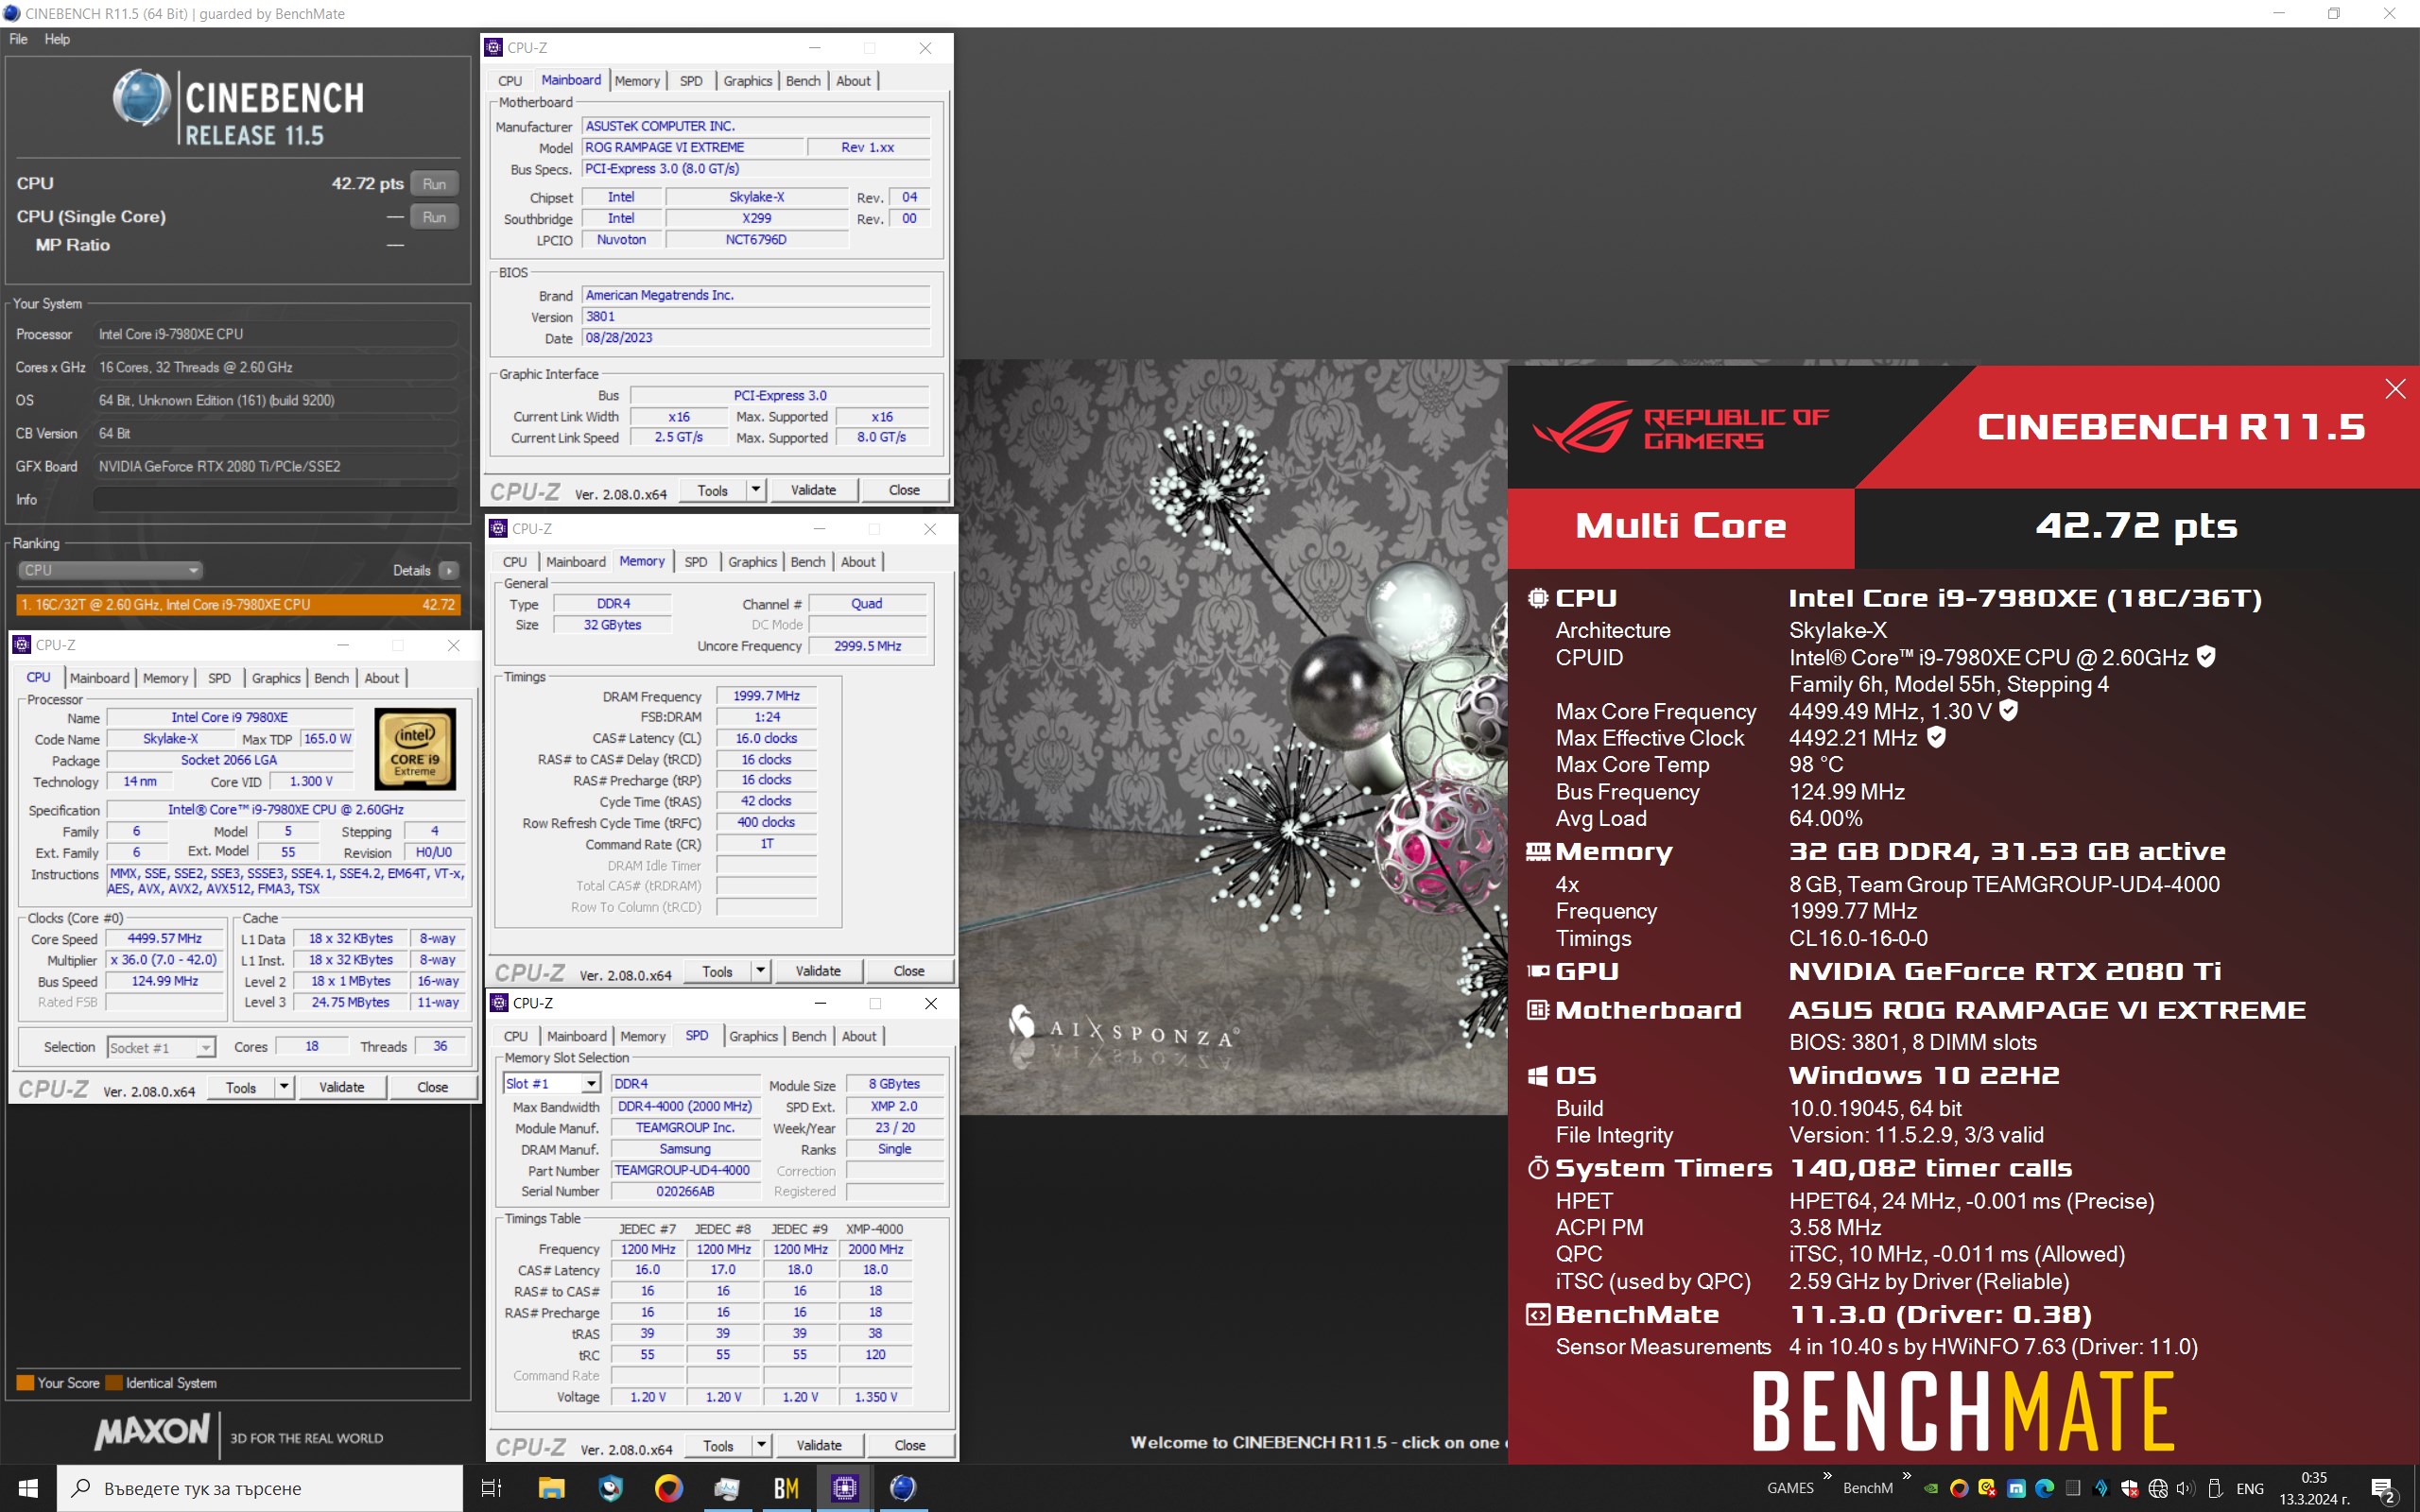Switch to Mainboard tab in Memory CPU-Z
The image size is (2420, 1512).
(x=576, y=562)
